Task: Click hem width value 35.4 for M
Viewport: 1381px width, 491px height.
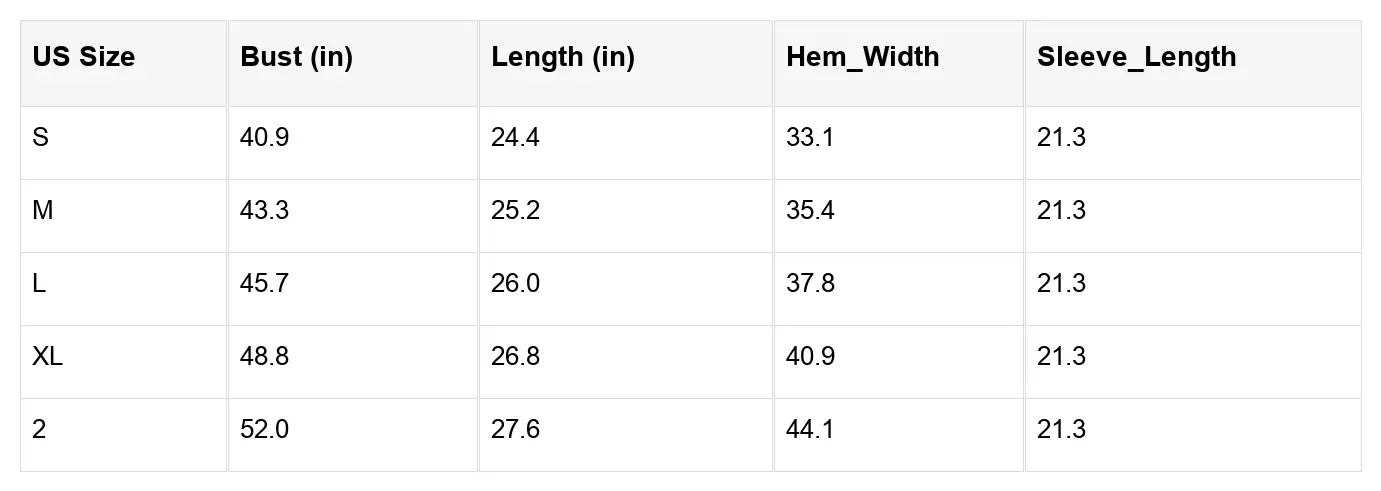Action: (x=810, y=211)
